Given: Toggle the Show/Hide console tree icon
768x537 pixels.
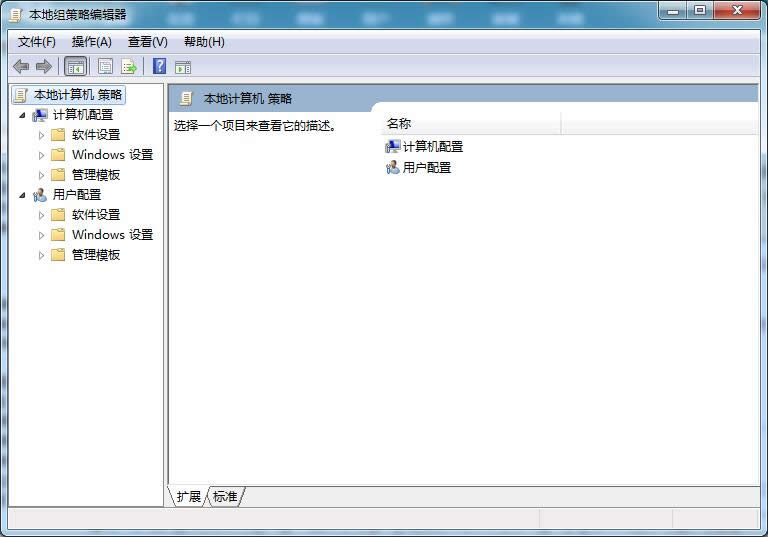Looking at the screenshot, I should [75, 66].
